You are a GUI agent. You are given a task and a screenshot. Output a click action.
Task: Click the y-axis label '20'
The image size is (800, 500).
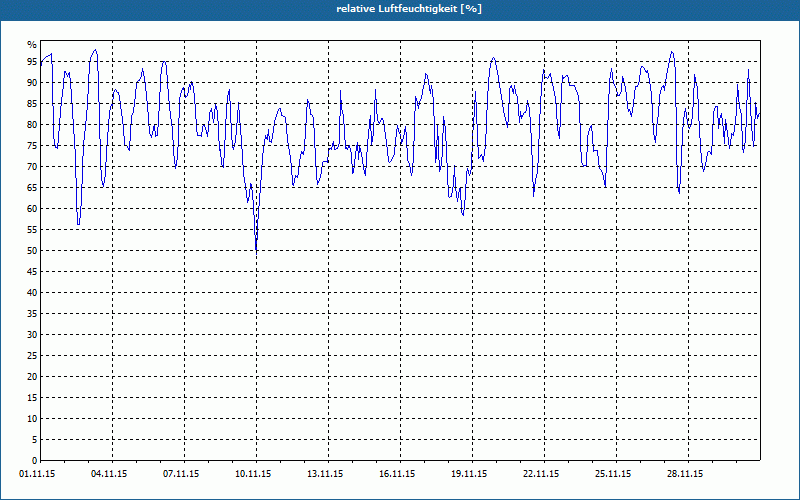32,377
